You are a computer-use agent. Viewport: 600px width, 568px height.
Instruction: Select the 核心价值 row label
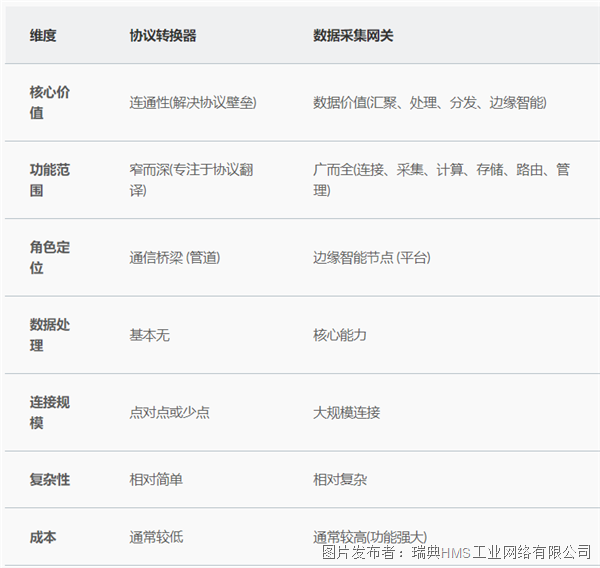49,102
